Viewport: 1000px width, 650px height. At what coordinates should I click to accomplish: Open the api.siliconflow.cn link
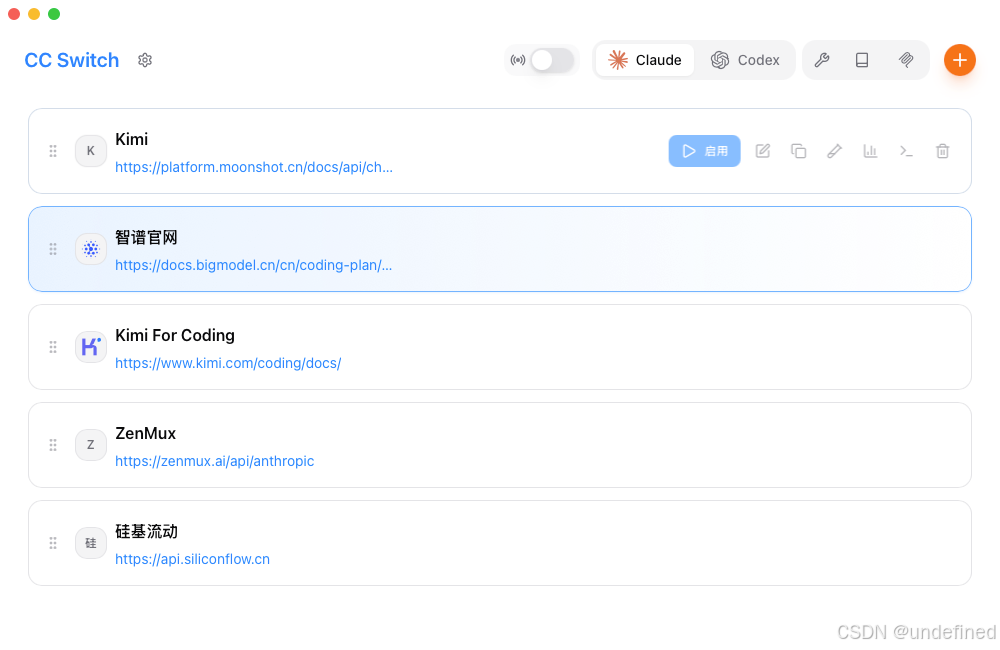193,559
